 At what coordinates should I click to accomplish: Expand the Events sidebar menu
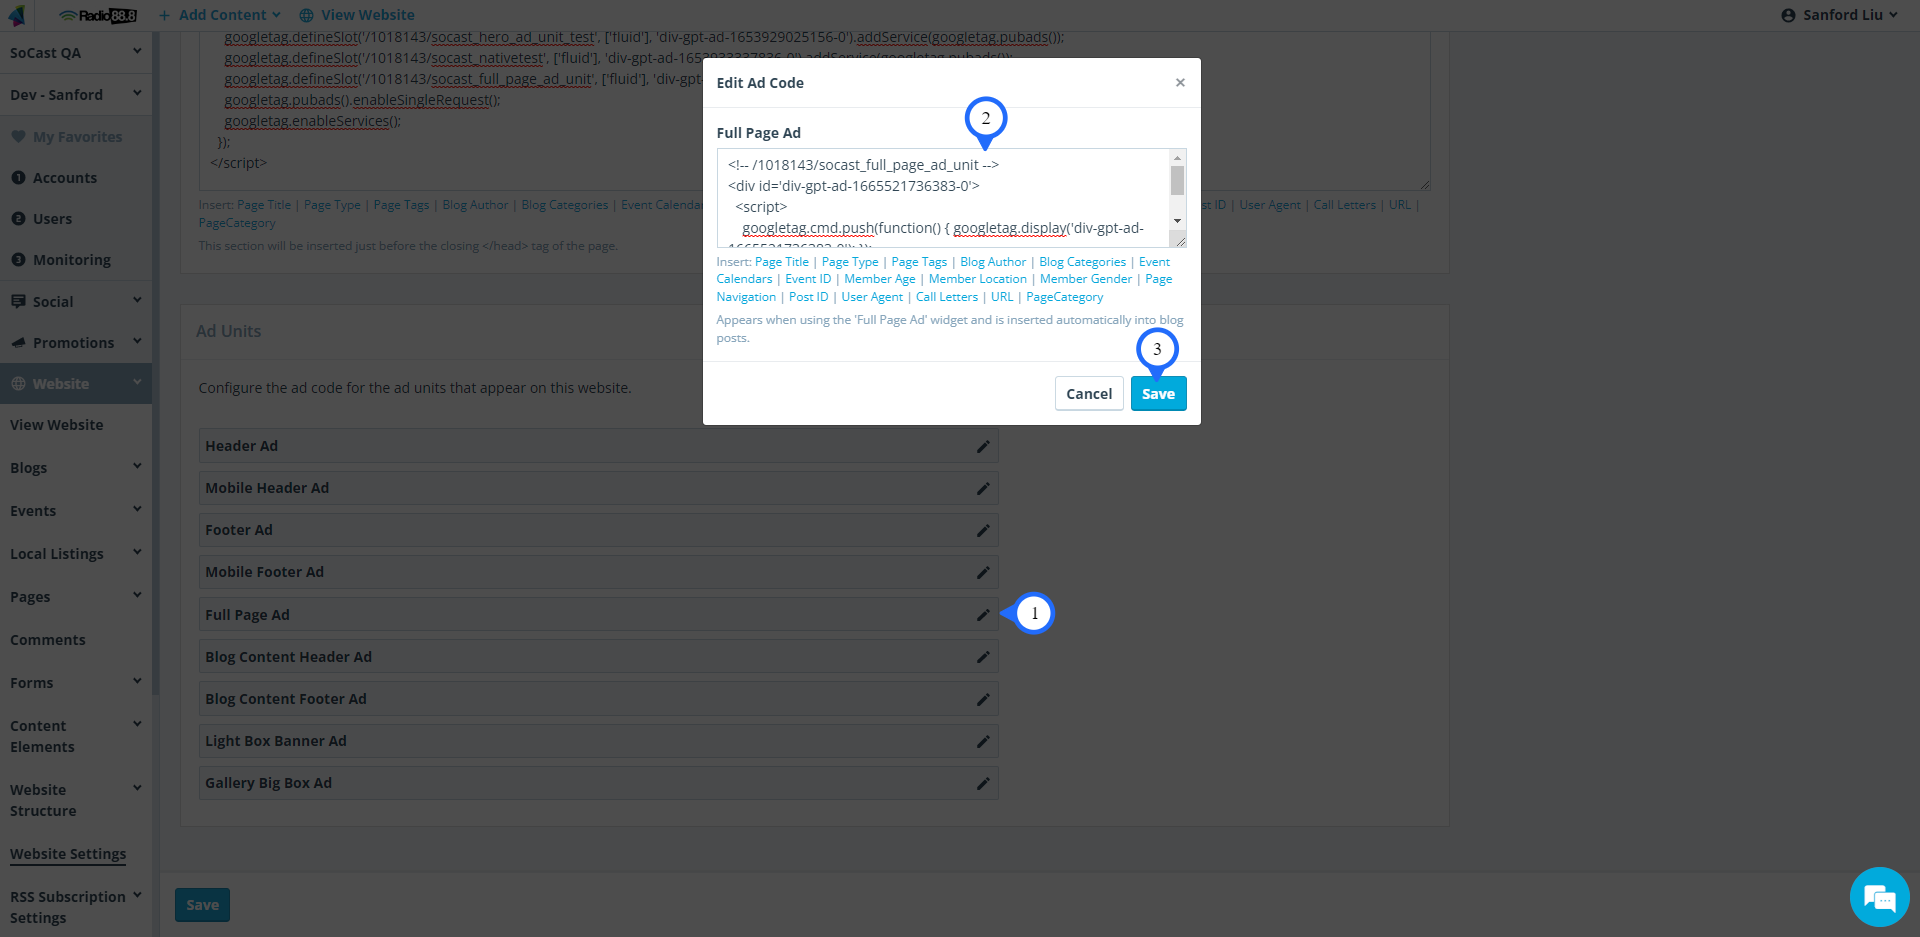(x=76, y=511)
